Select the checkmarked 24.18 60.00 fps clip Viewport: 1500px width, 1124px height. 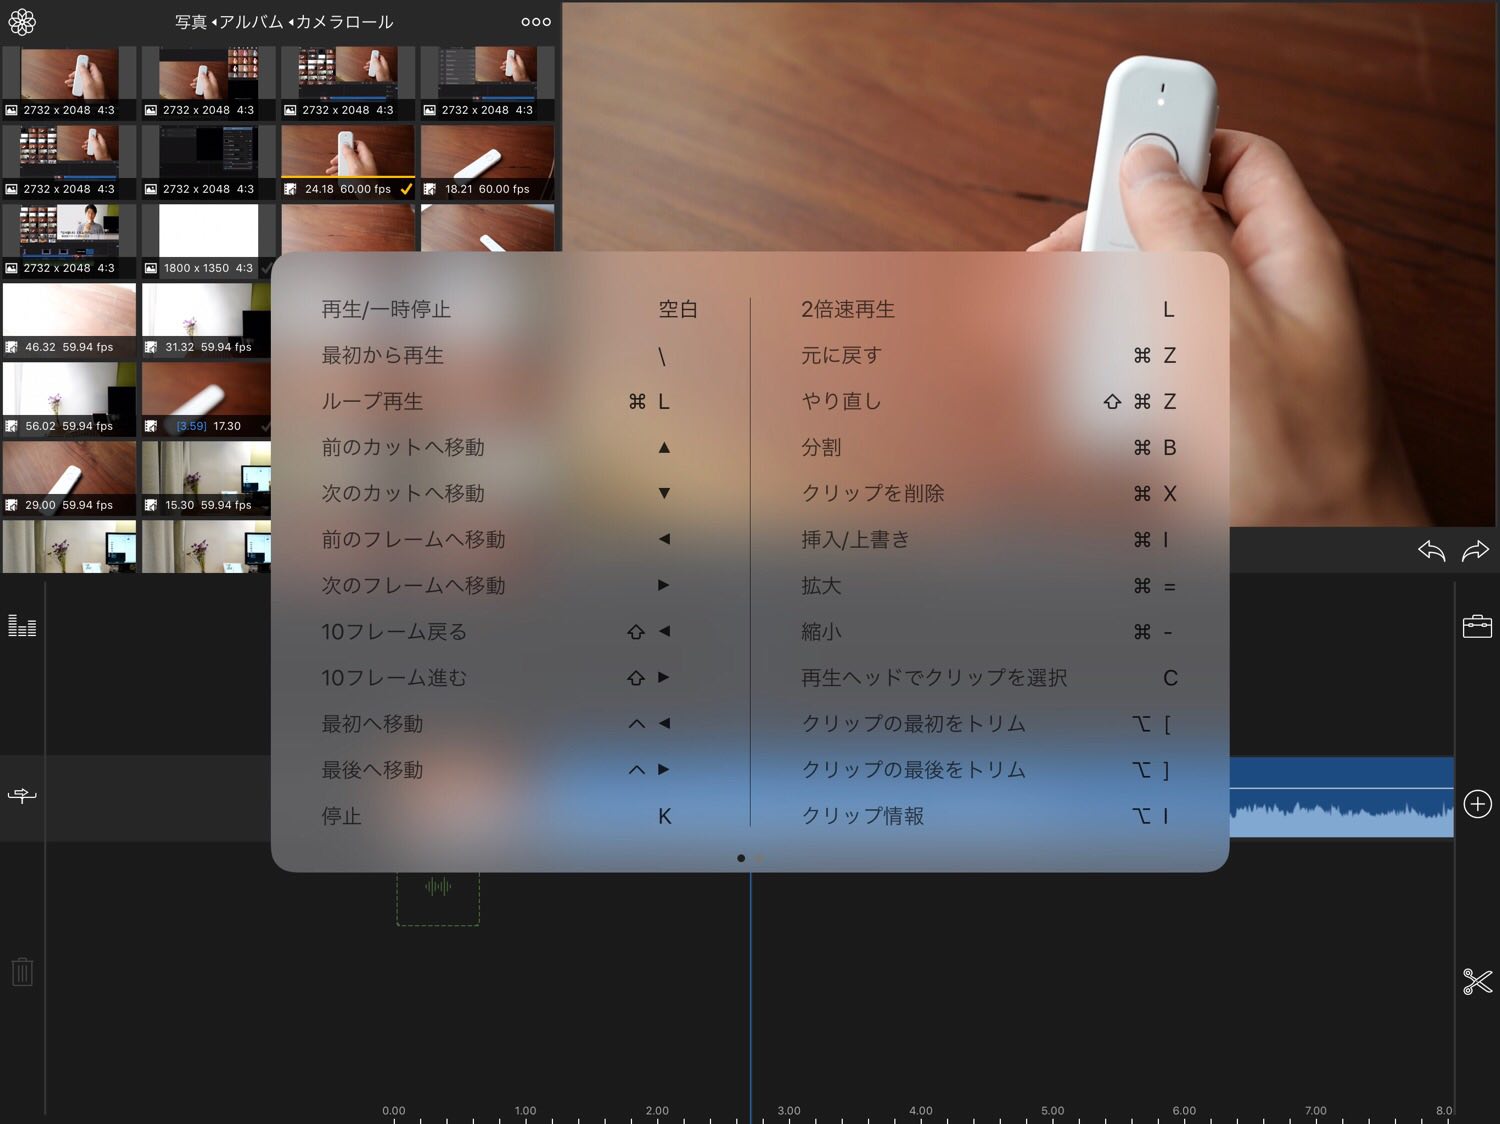pyautogui.click(x=347, y=161)
